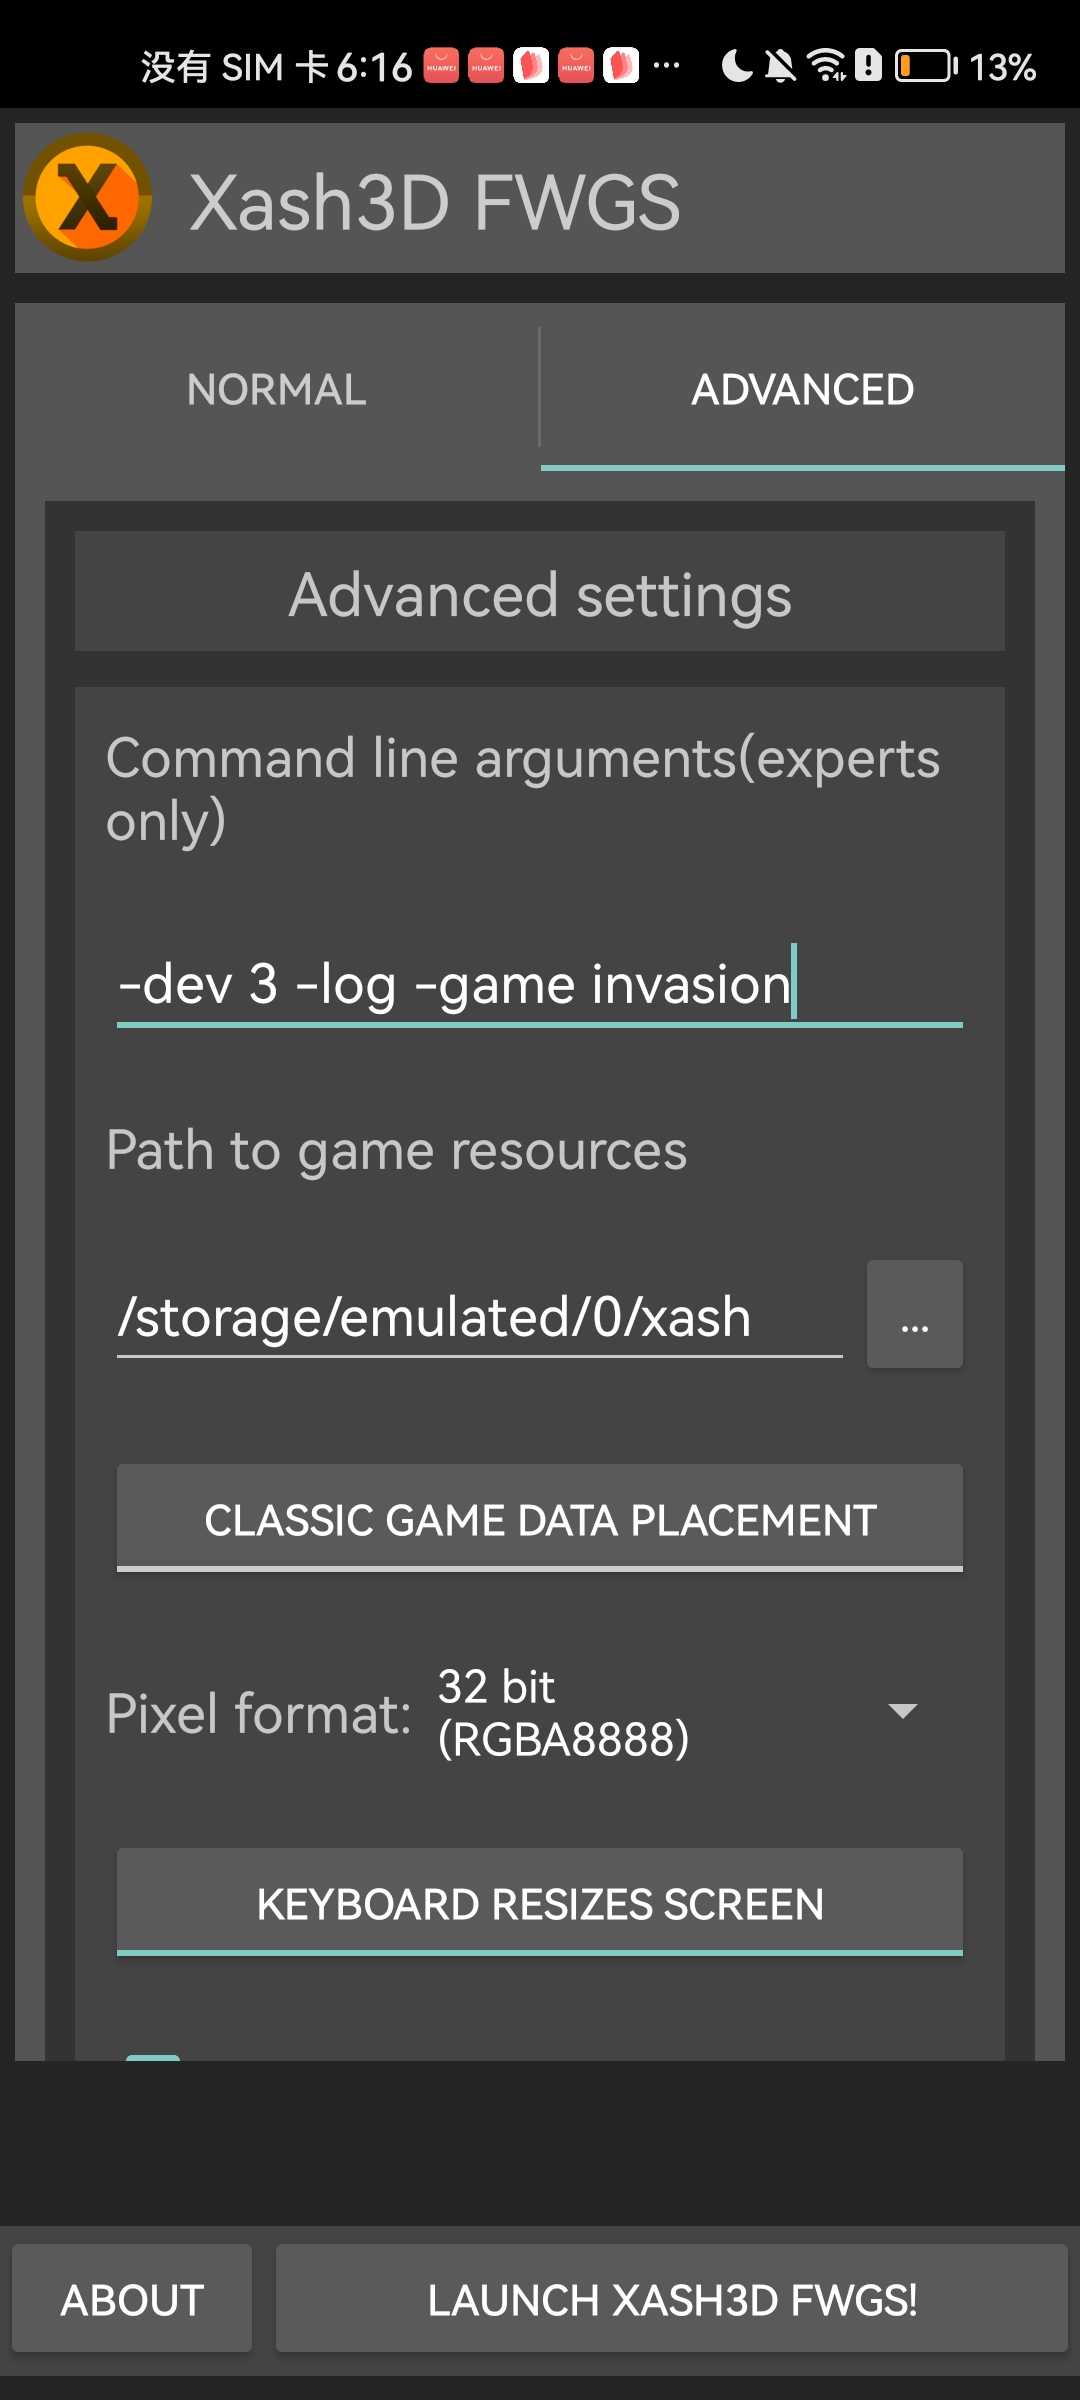Tap the do-not-disturb moon status icon

(x=737, y=66)
